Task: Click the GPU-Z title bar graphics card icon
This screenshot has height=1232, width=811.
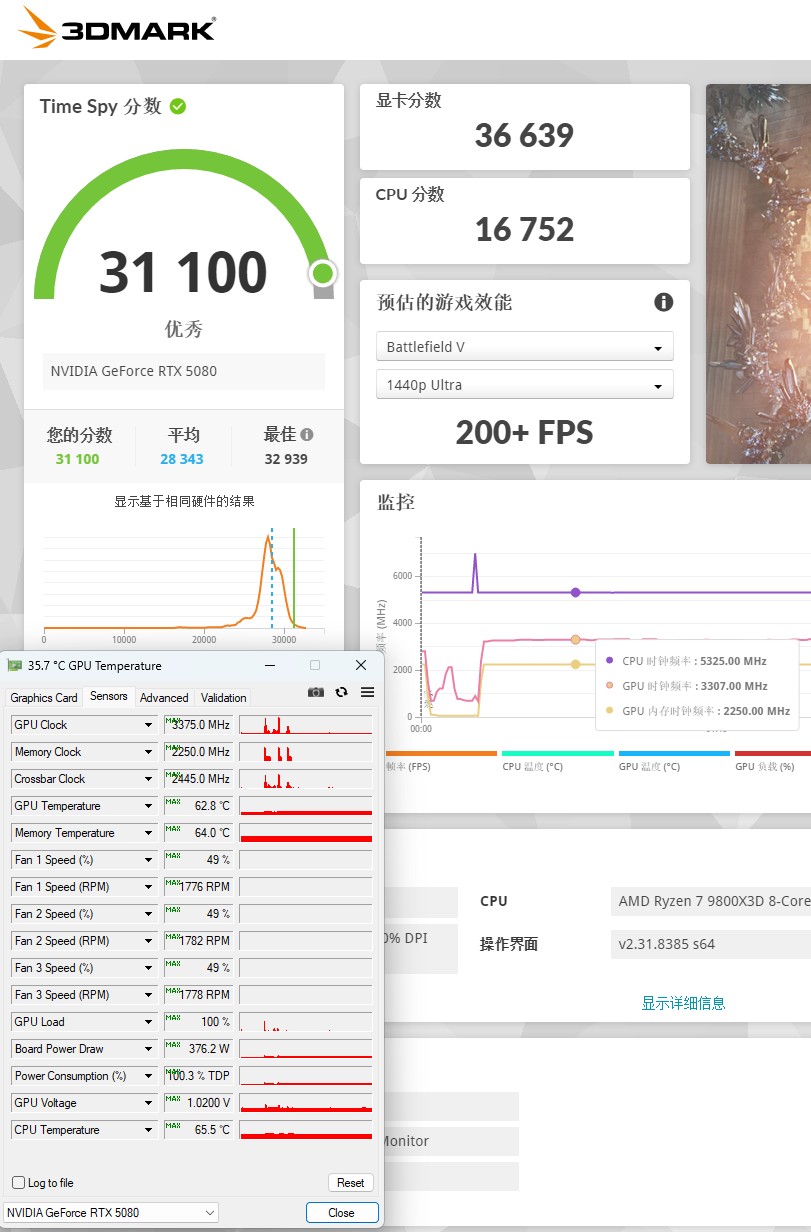Action: (x=17, y=665)
